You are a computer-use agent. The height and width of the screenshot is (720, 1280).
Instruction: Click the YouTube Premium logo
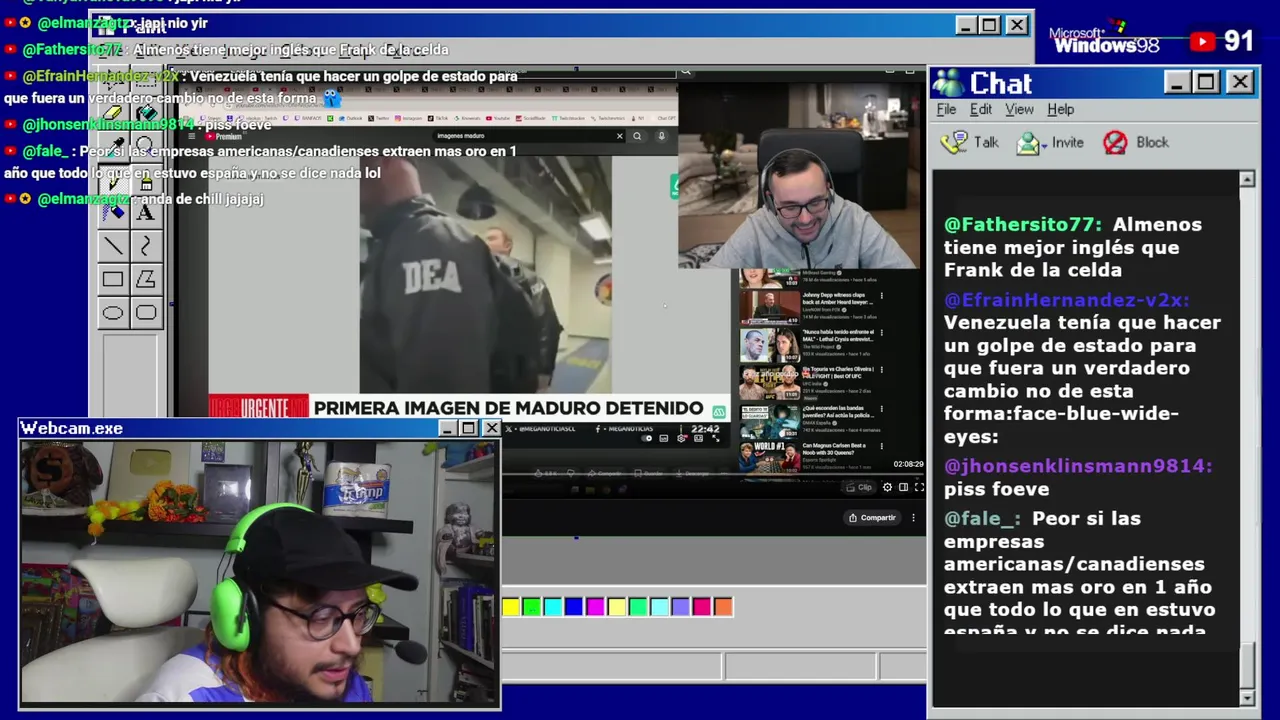coord(224,136)
